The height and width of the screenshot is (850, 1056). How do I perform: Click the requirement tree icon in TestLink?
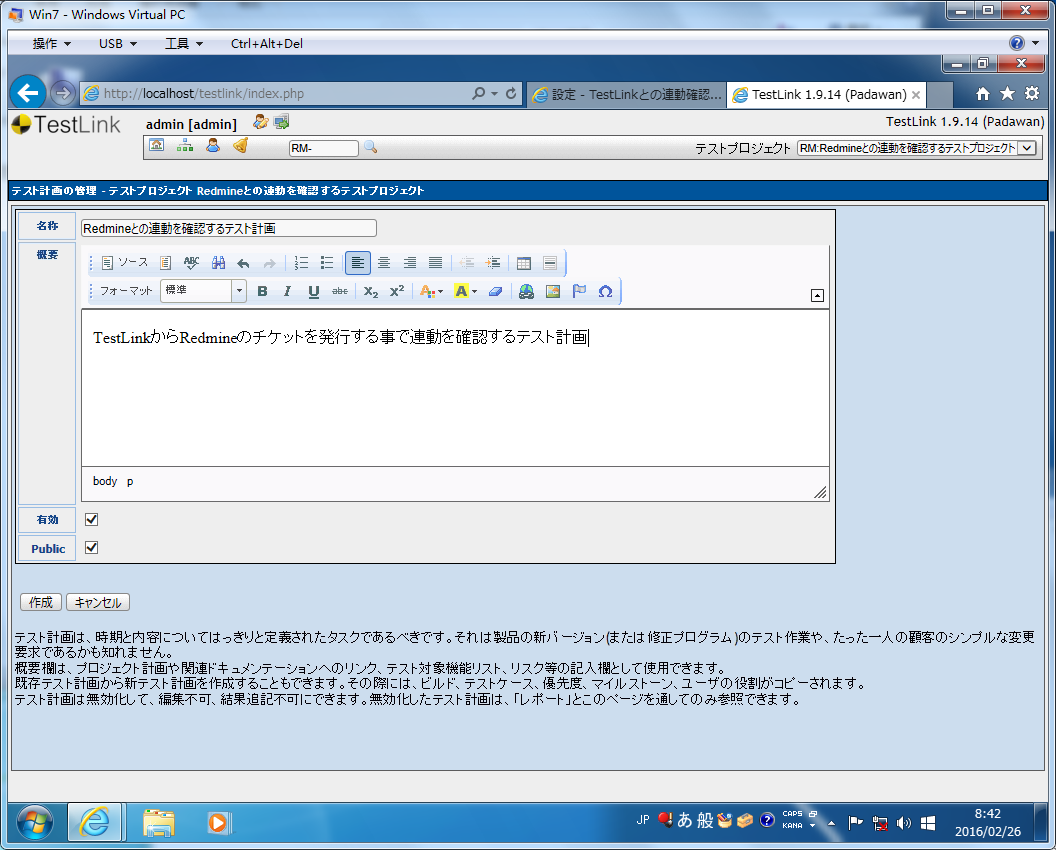click(185, 145)
